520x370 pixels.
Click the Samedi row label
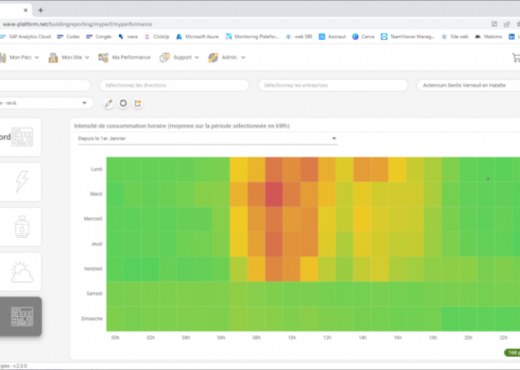(x=94, y=294)
